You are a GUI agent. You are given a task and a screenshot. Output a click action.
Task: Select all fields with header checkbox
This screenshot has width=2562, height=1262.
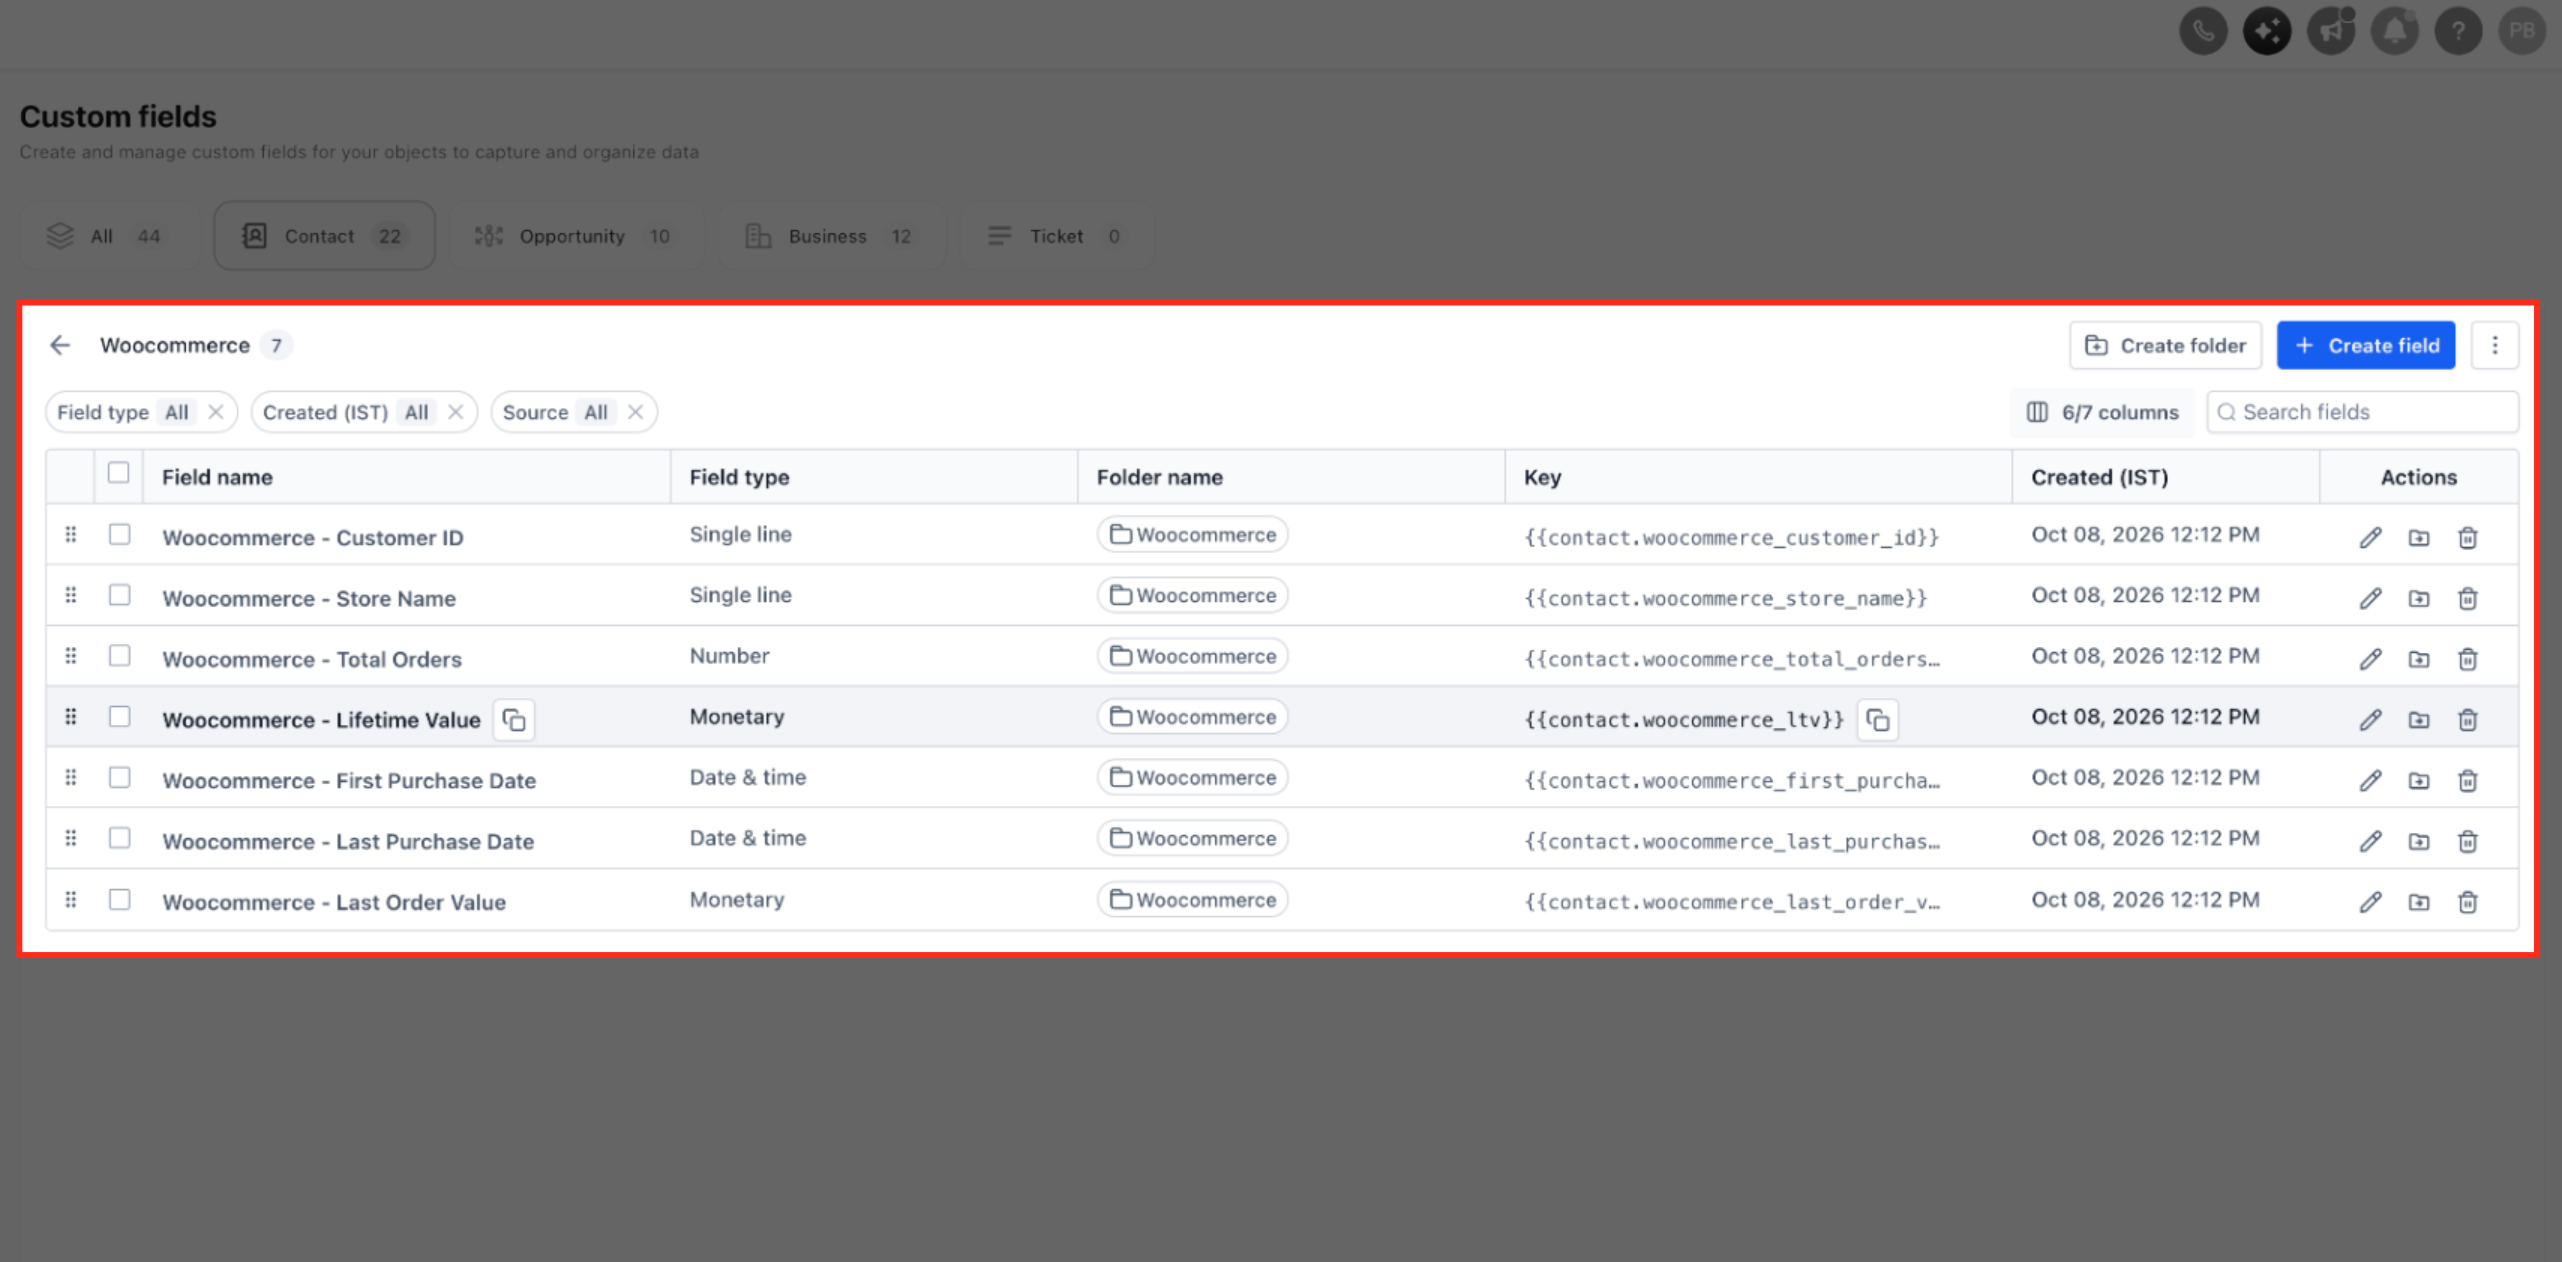tap(119, 473)
